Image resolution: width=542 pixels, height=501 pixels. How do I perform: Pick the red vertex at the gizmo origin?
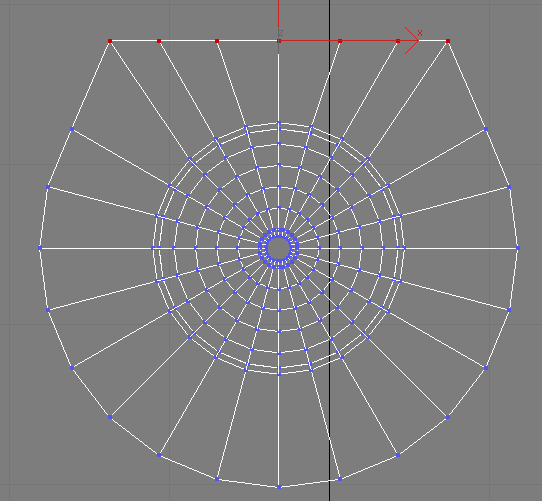[279, 41]
